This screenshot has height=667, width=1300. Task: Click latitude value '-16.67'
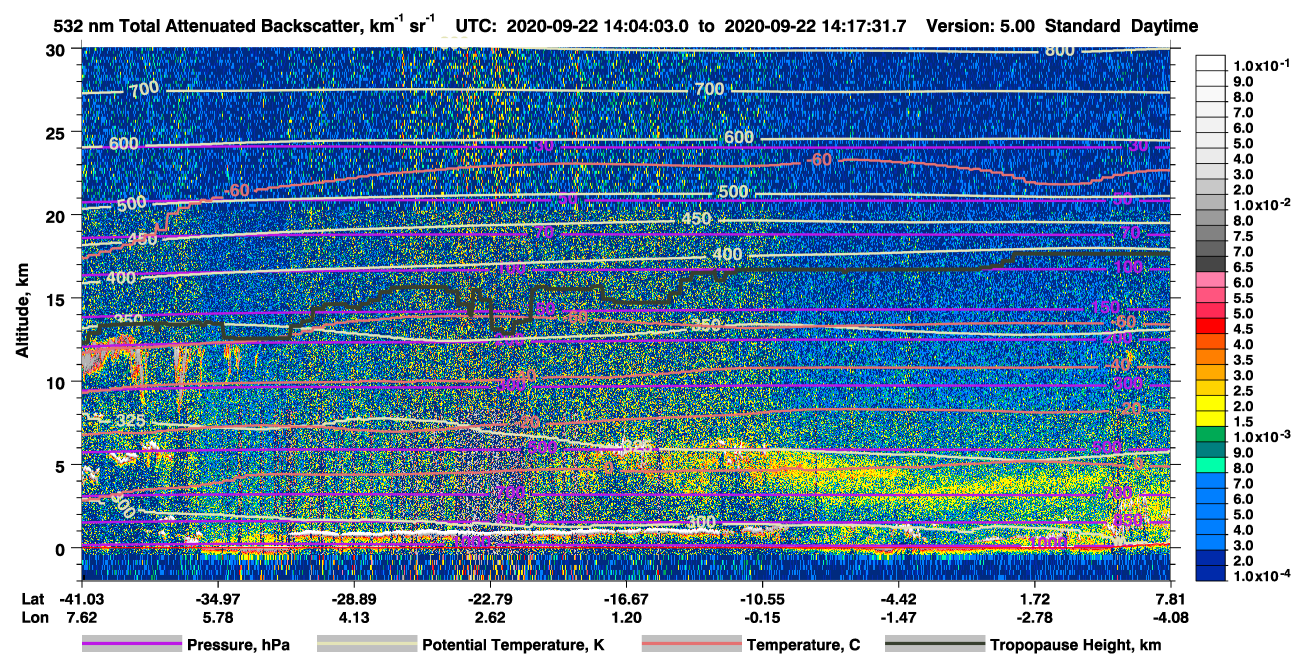(626, 598)
